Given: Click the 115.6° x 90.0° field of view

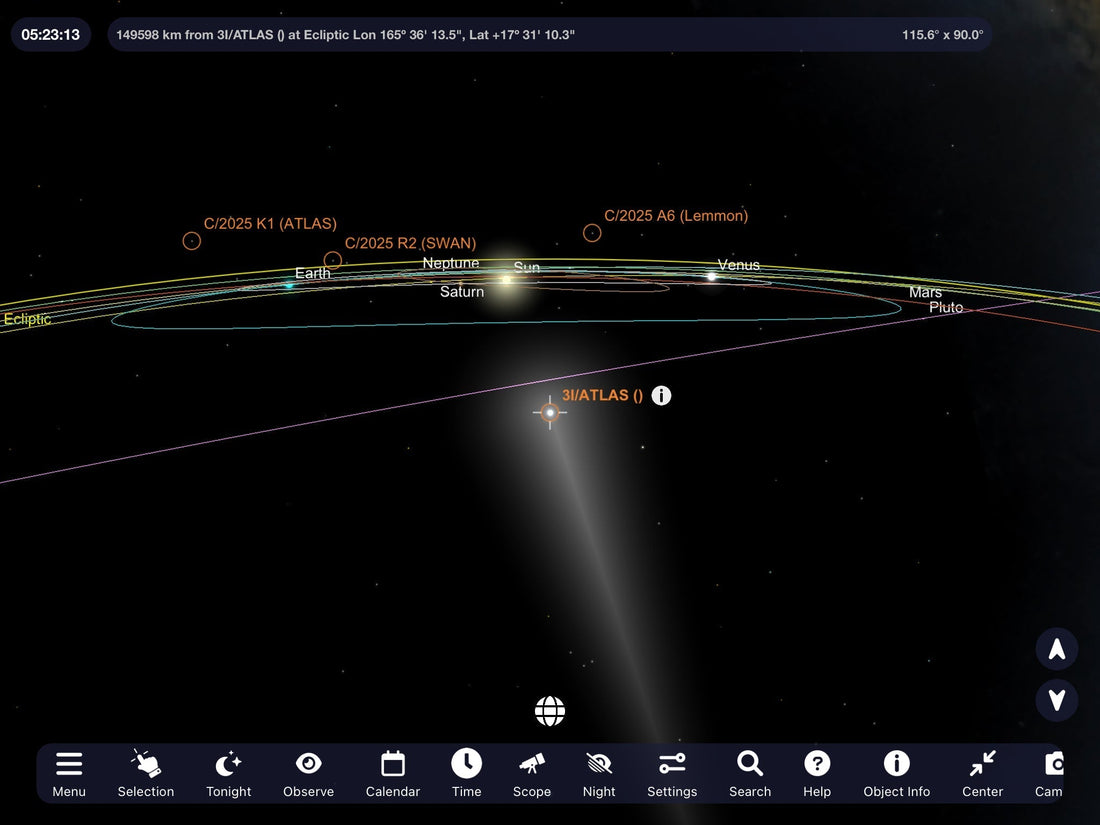Looking at the screenshot, I should pos(942,34).
